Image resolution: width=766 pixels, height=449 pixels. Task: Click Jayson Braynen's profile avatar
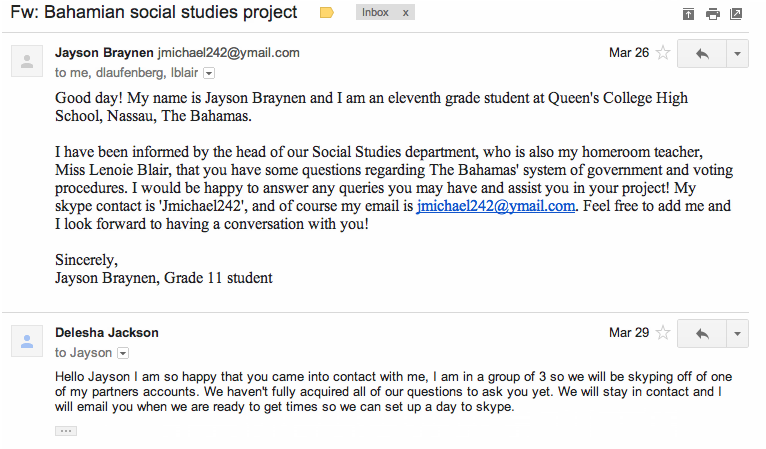27,61
